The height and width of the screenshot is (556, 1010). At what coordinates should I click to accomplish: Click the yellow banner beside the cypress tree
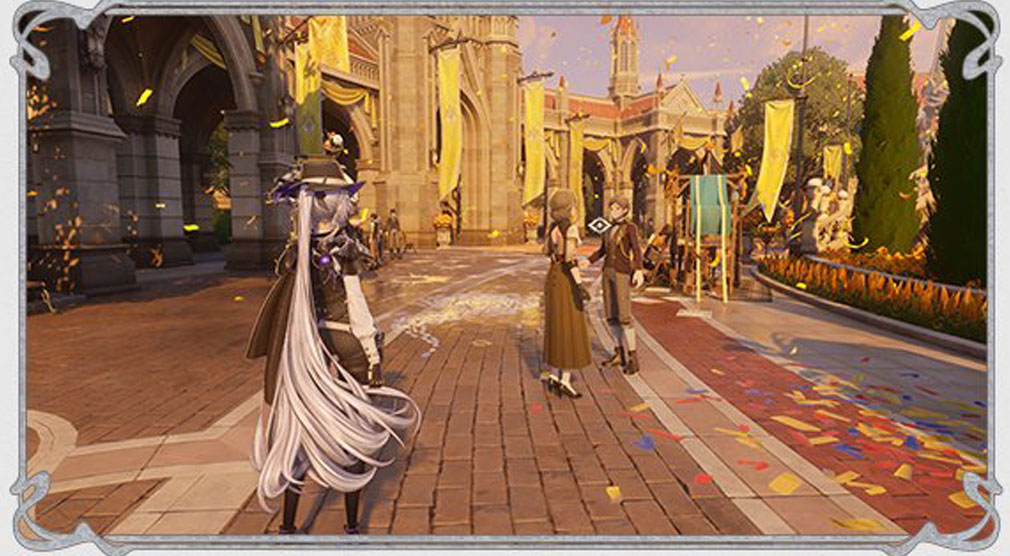coord(774,155)
